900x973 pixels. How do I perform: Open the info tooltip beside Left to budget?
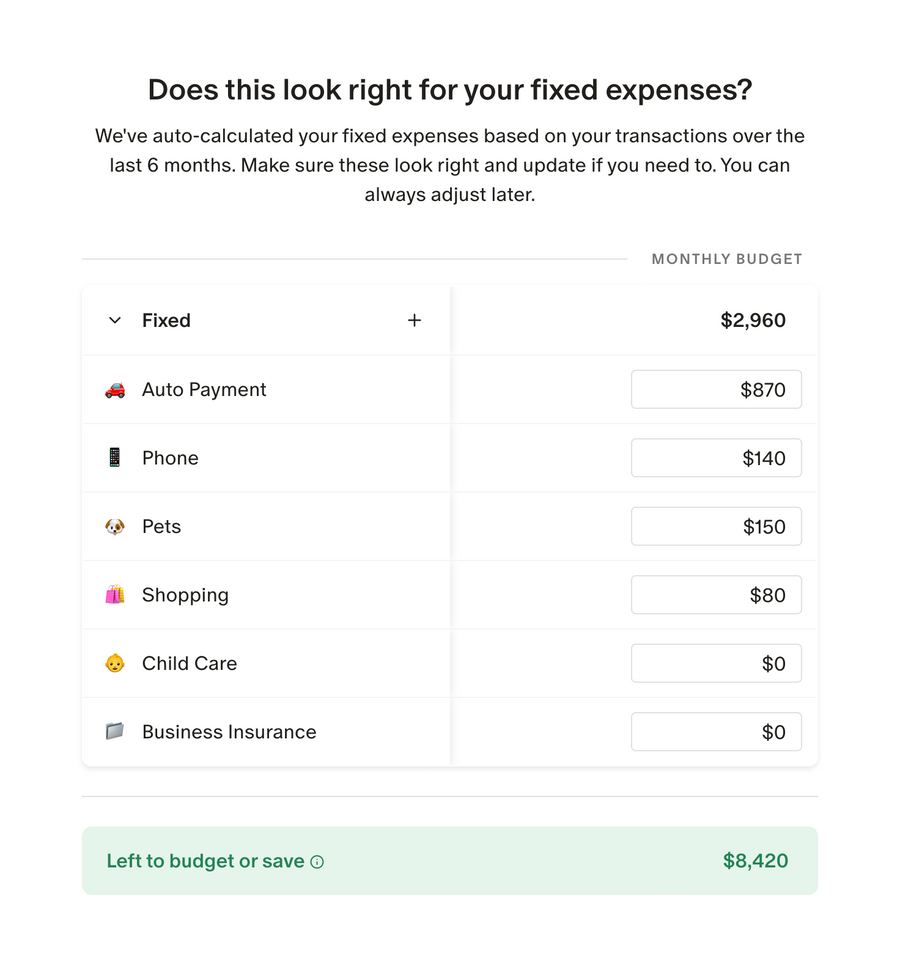pyautogui.click(x=317, y=861)
